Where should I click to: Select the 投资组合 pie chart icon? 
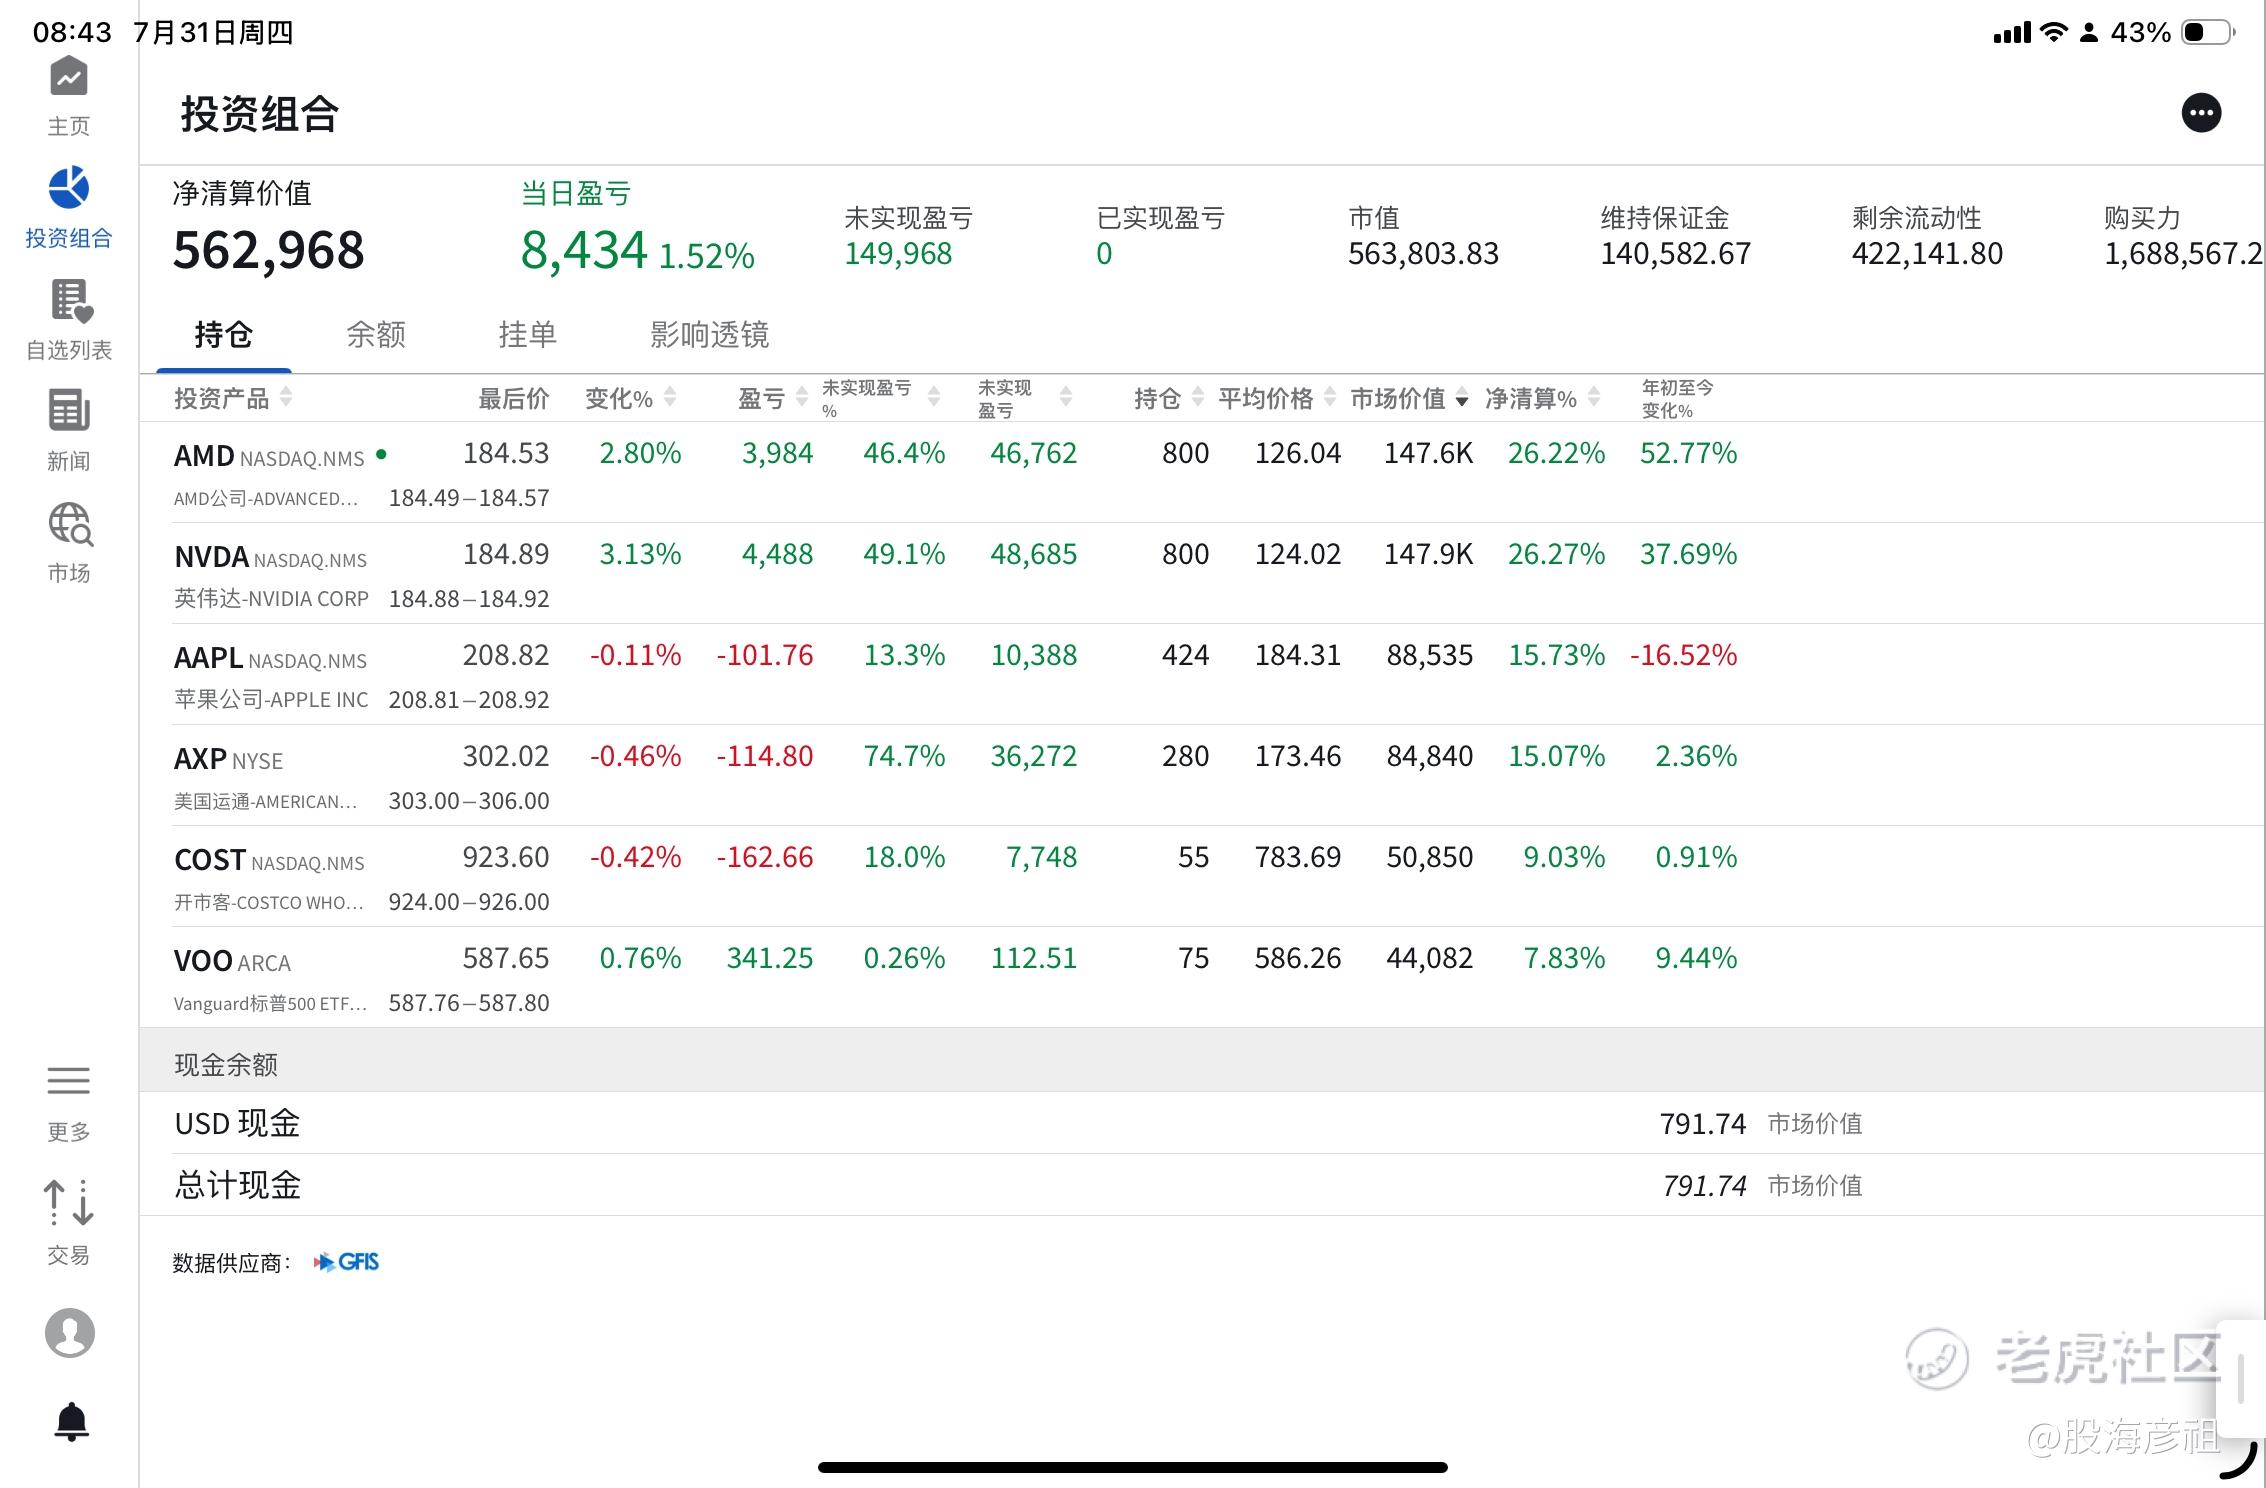tap(69, 189)
